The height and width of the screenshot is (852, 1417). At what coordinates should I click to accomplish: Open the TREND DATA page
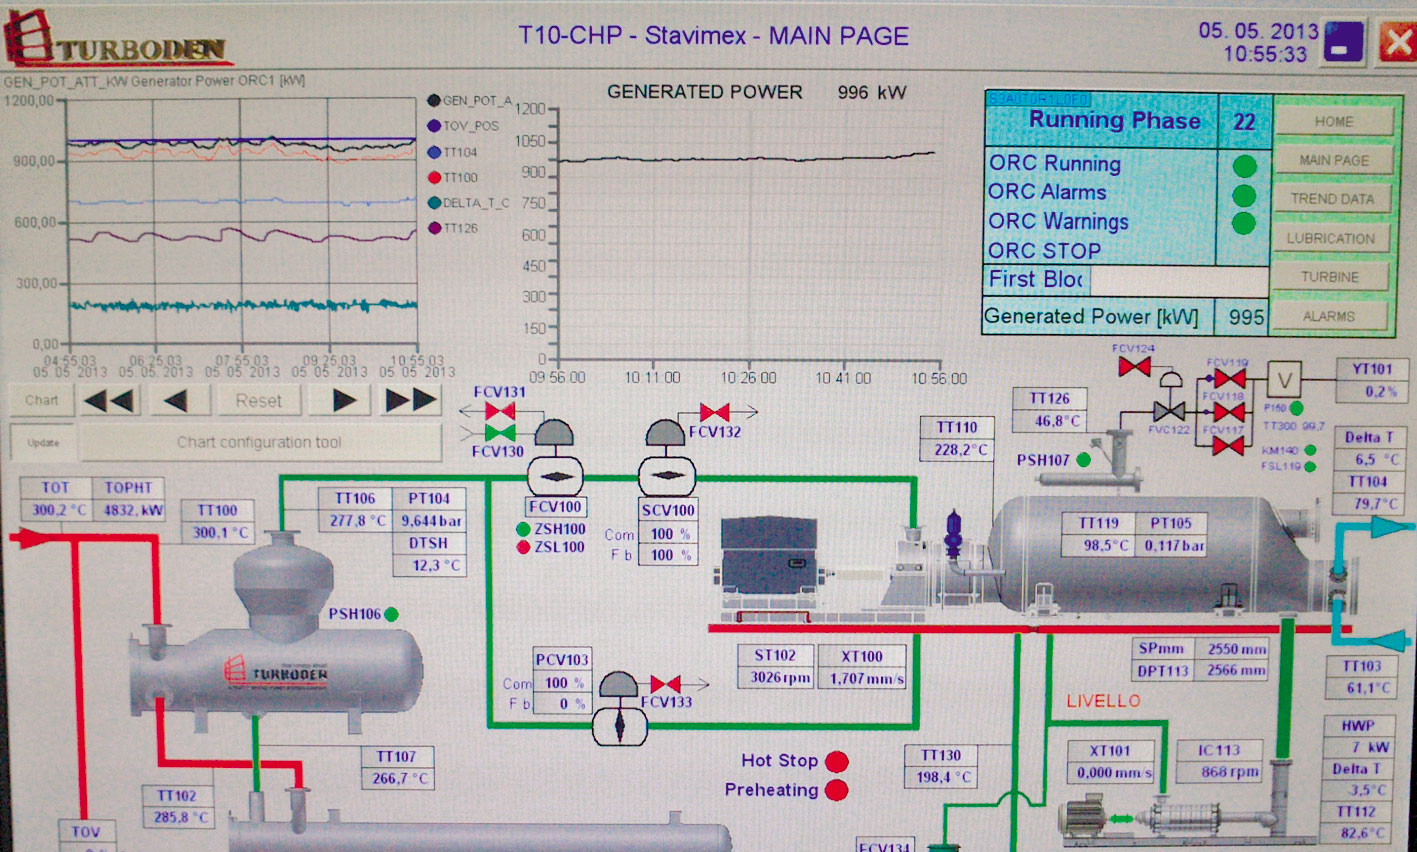tap(1331, 199)
